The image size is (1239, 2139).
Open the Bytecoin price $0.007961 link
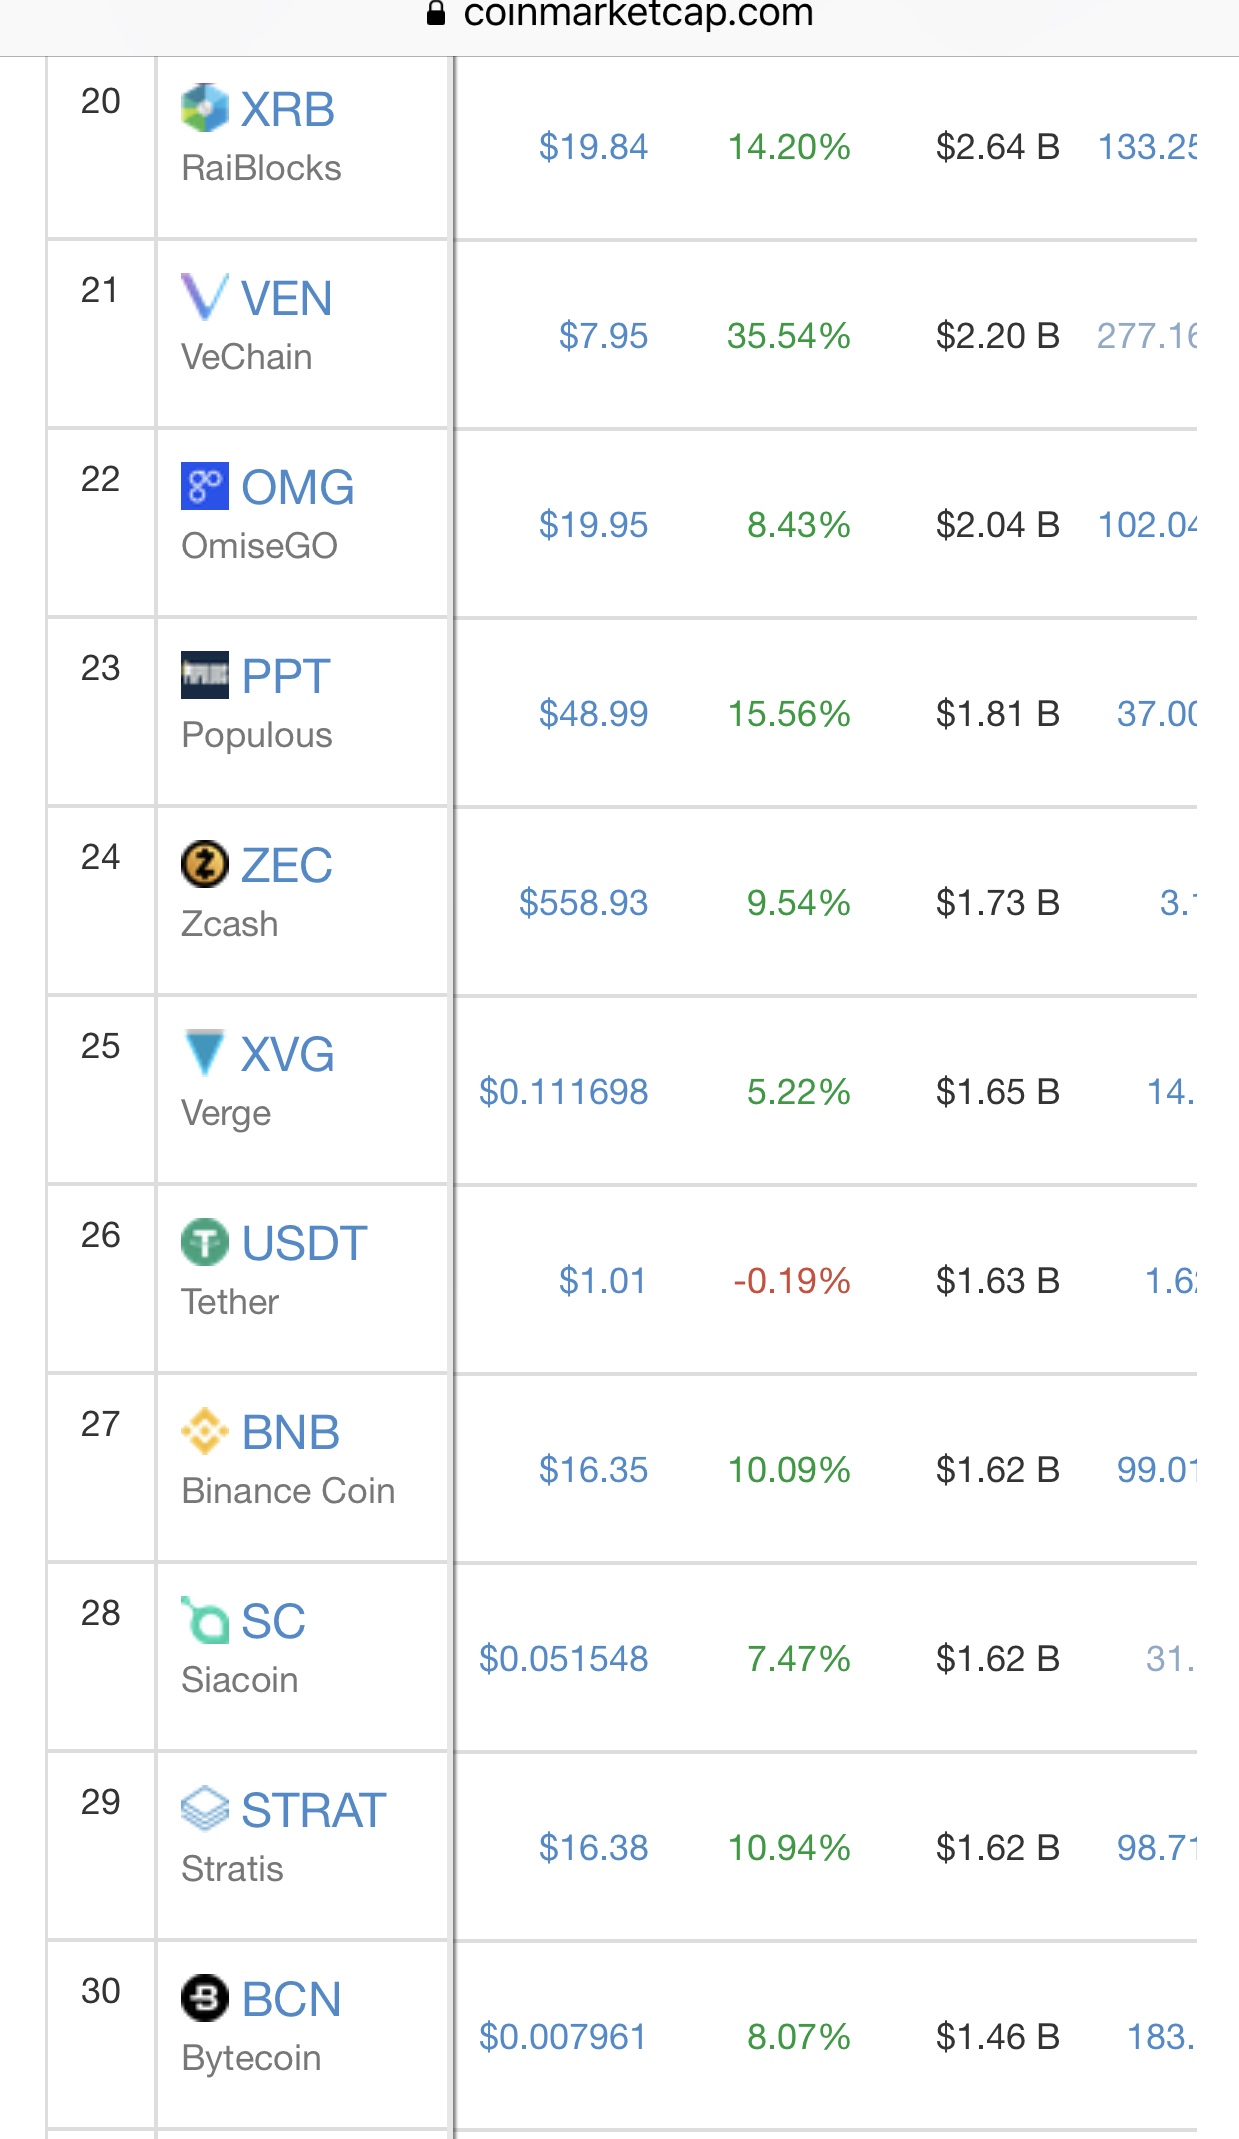pos(563,2037)
